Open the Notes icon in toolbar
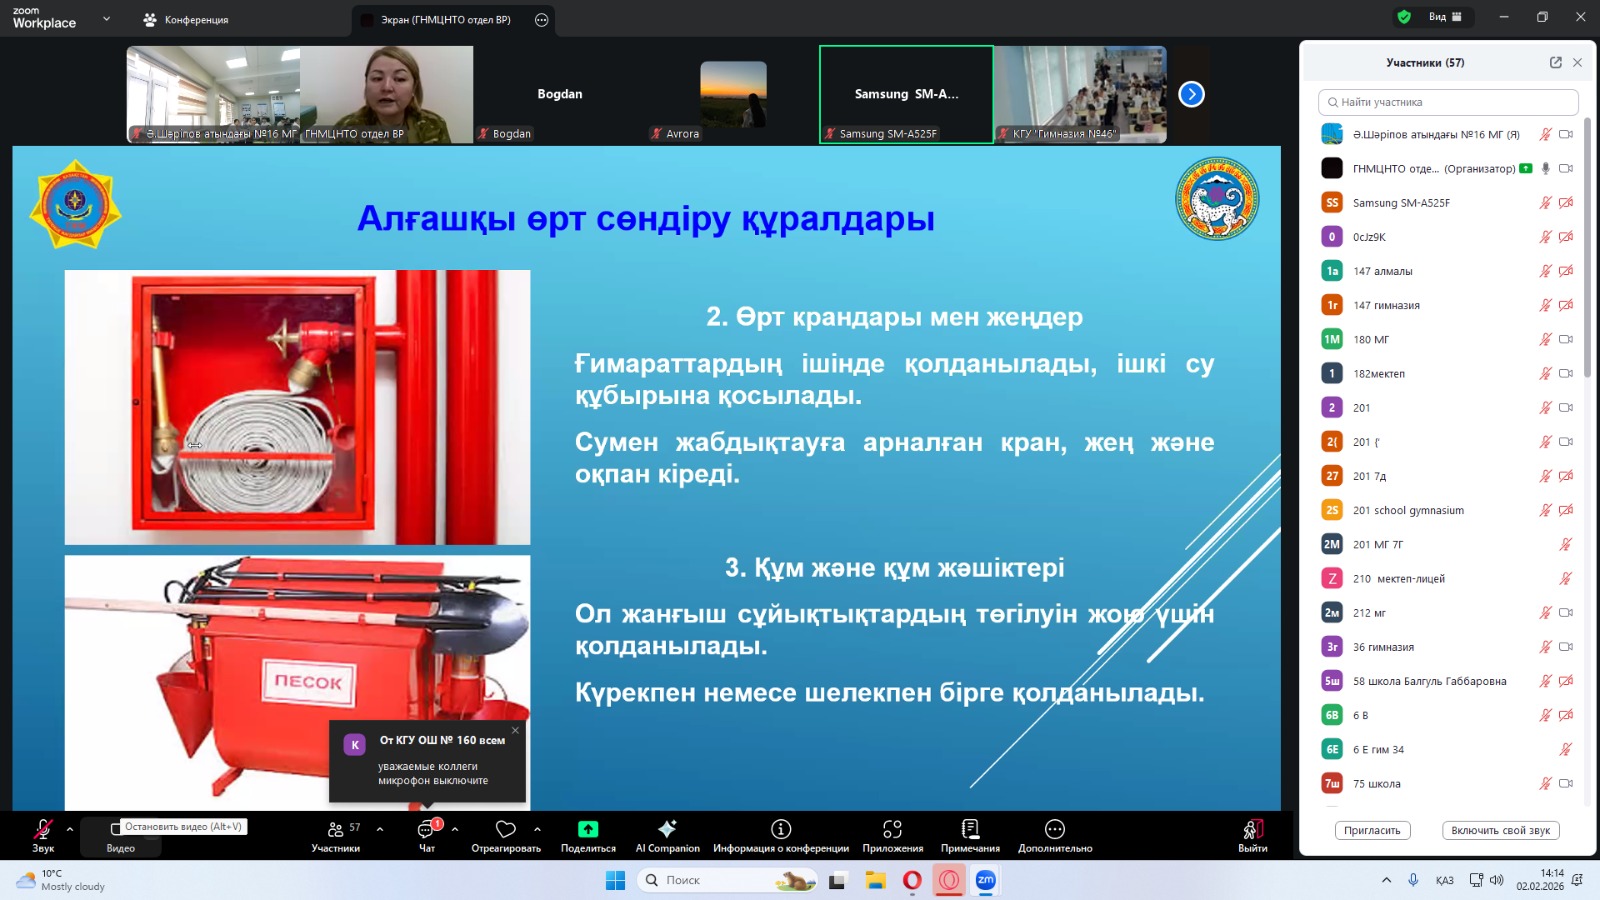Image resolution: width=1600 pixels, height=900 pixels. pyautogui.click(x=970, y=830)
